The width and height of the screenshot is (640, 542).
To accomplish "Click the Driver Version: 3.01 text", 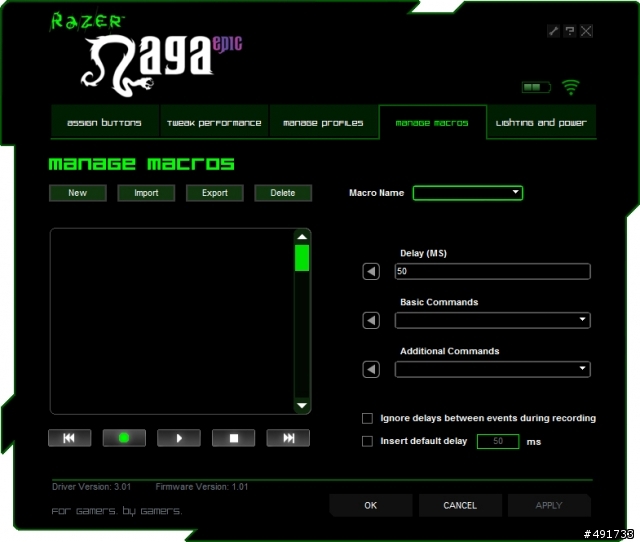I will [91, 486].
